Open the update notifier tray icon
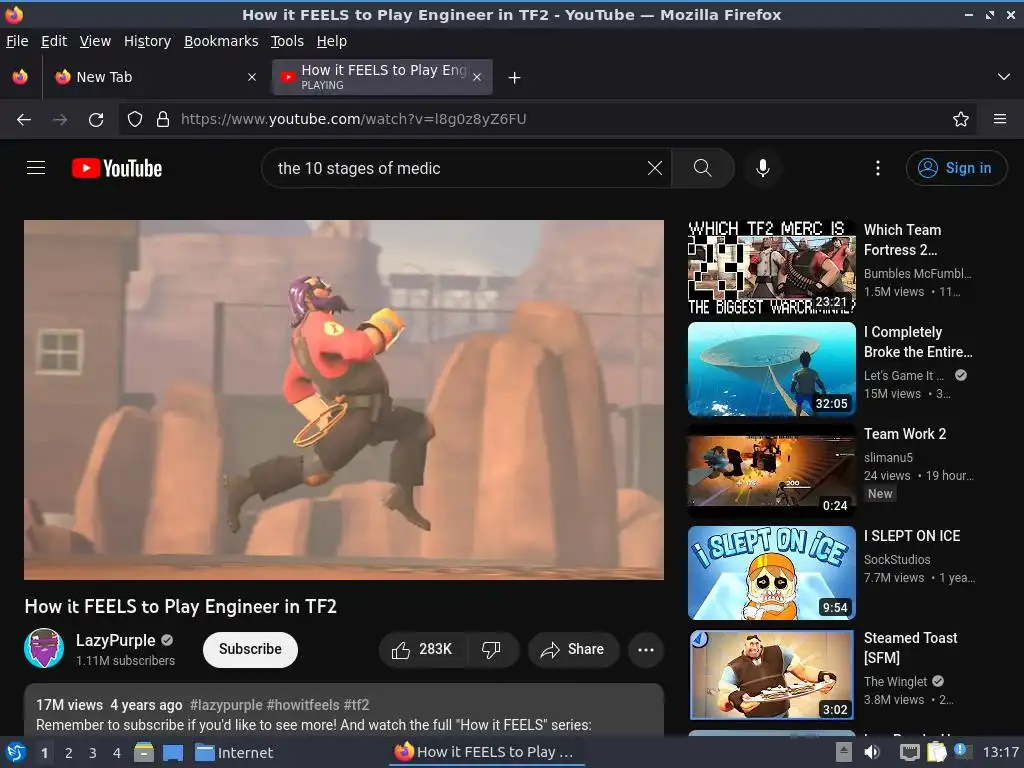 tap(961, 751)
